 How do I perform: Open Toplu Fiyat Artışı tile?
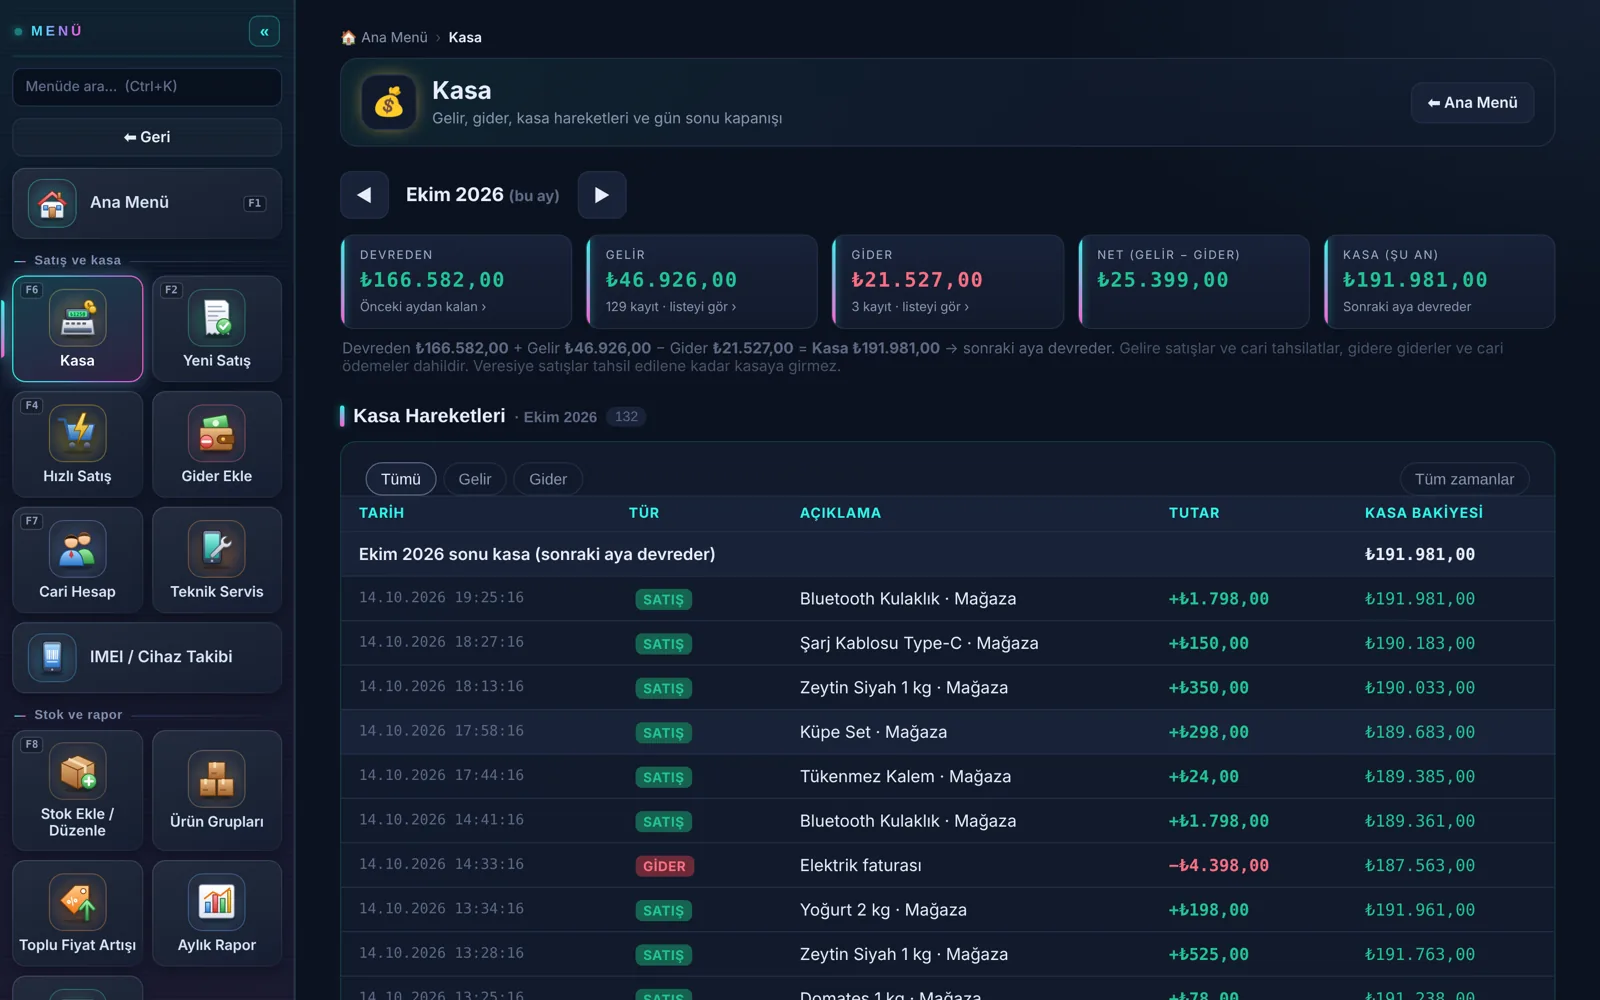pos(77,913)
